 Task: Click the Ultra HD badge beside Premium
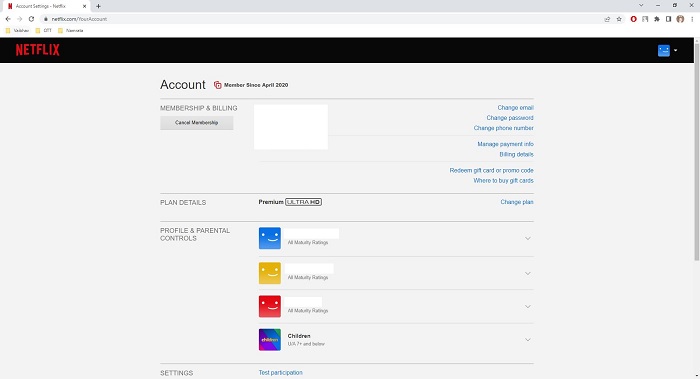[304, 202]
